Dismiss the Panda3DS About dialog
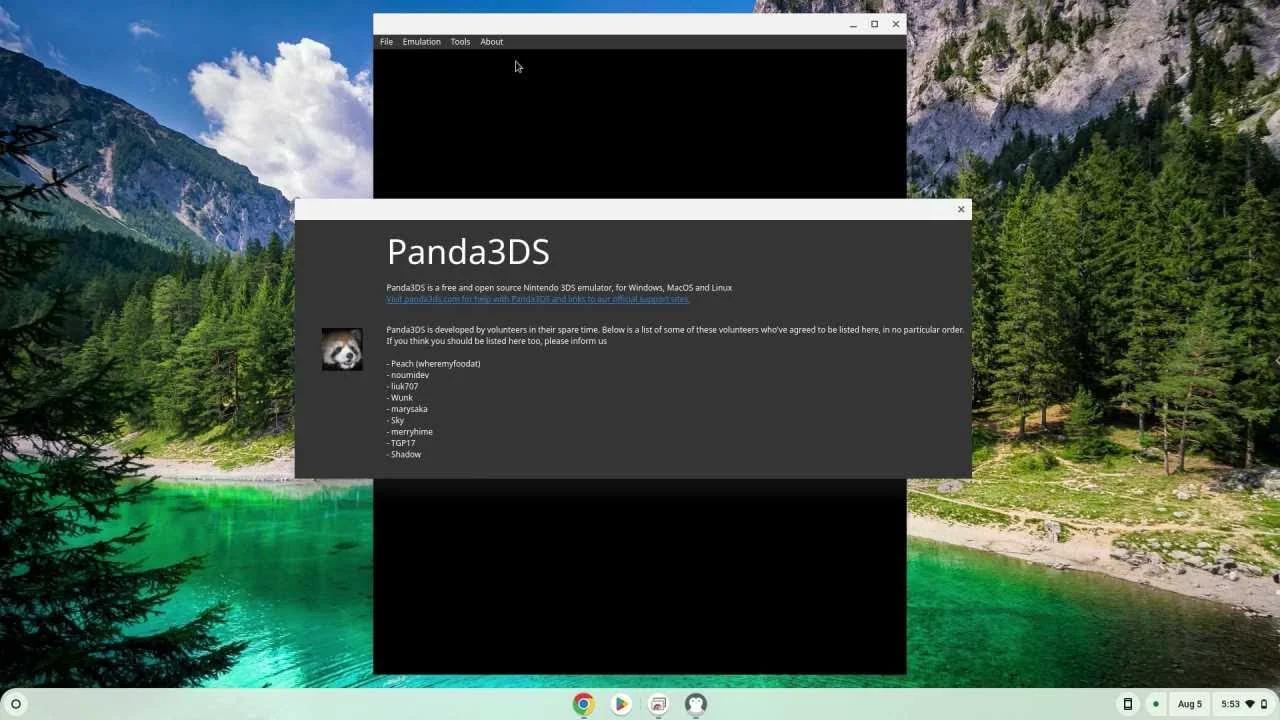This screenshot has width=1280, height=720. pyautogui.click(x=960, y=209)
